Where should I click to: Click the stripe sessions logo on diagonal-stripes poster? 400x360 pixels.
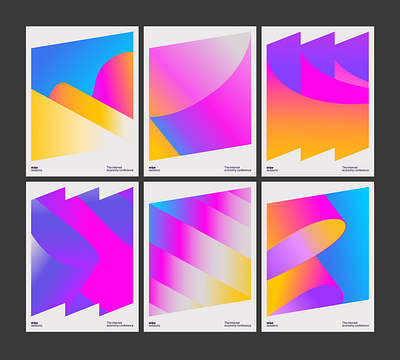(x=154, y=324)
